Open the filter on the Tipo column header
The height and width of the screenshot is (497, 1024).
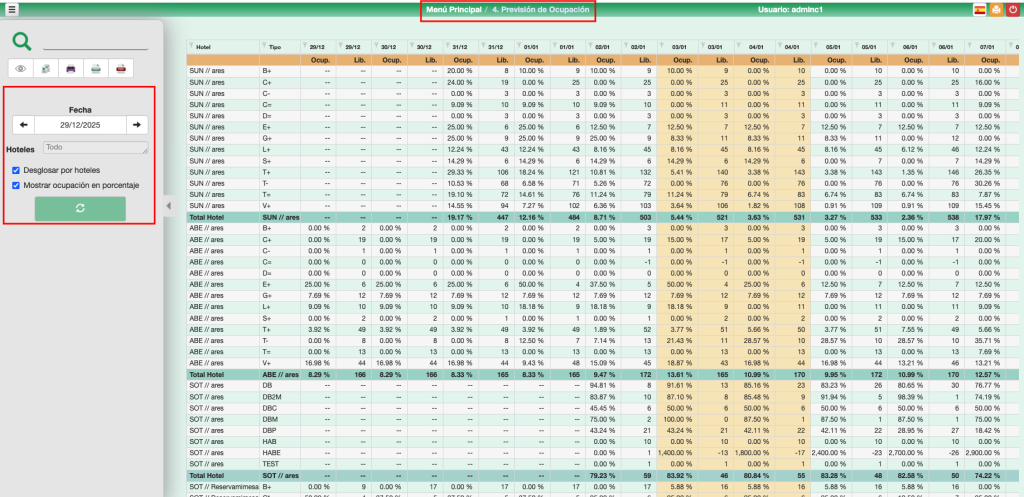coord(264,46)
